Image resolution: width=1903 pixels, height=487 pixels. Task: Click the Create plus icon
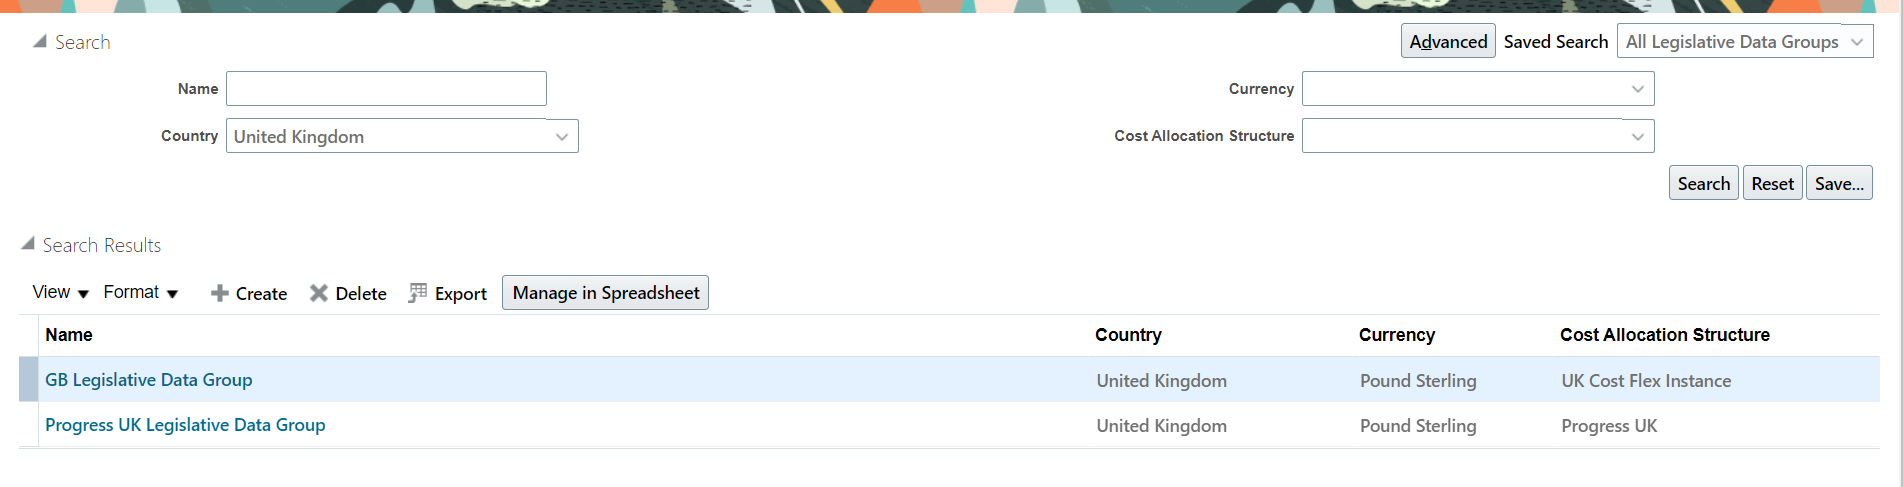click(220, 293)
